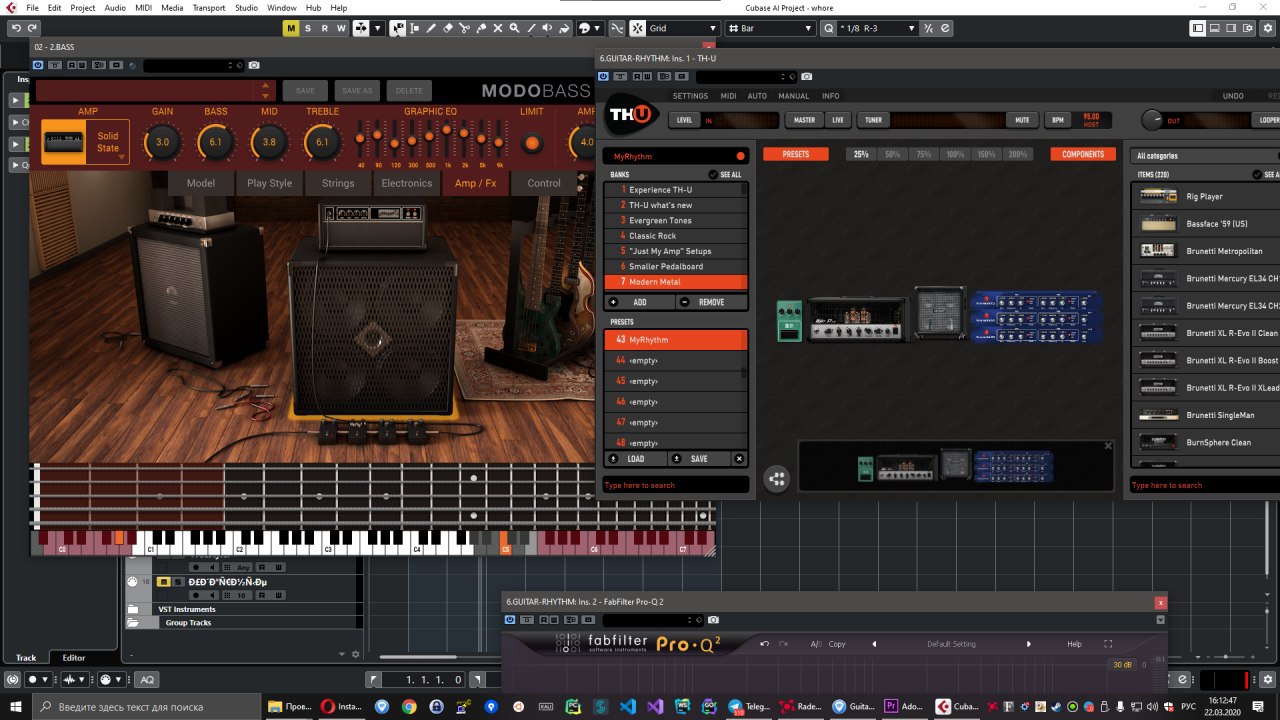Image resolution: width=1280 pixels, height=720 pixels.
Task: Select the Draw pencil tool
Action: (431, 28)
